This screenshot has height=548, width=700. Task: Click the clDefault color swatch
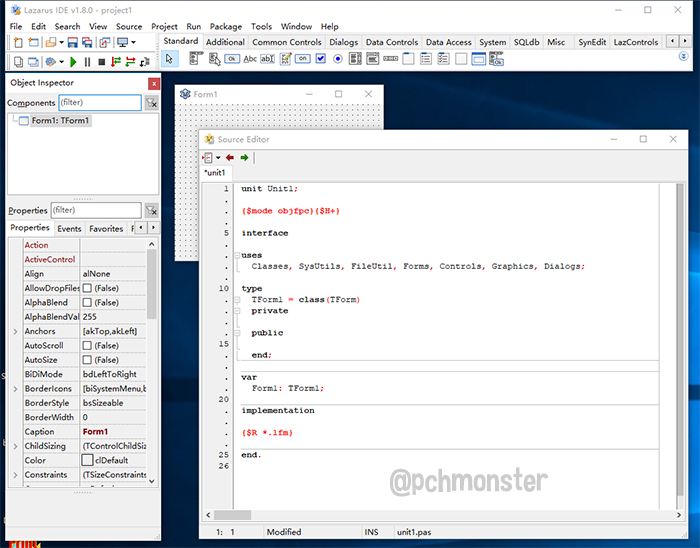click(88, 460)
